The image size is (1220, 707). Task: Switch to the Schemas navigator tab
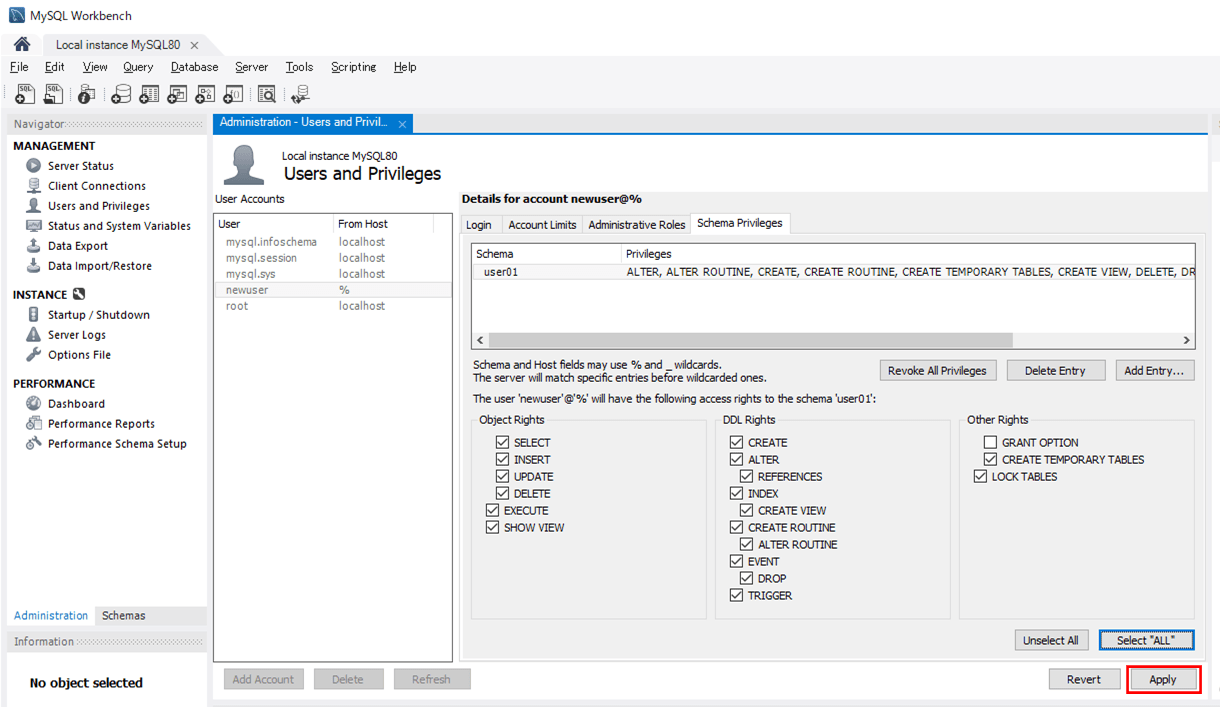pos(123,616)
